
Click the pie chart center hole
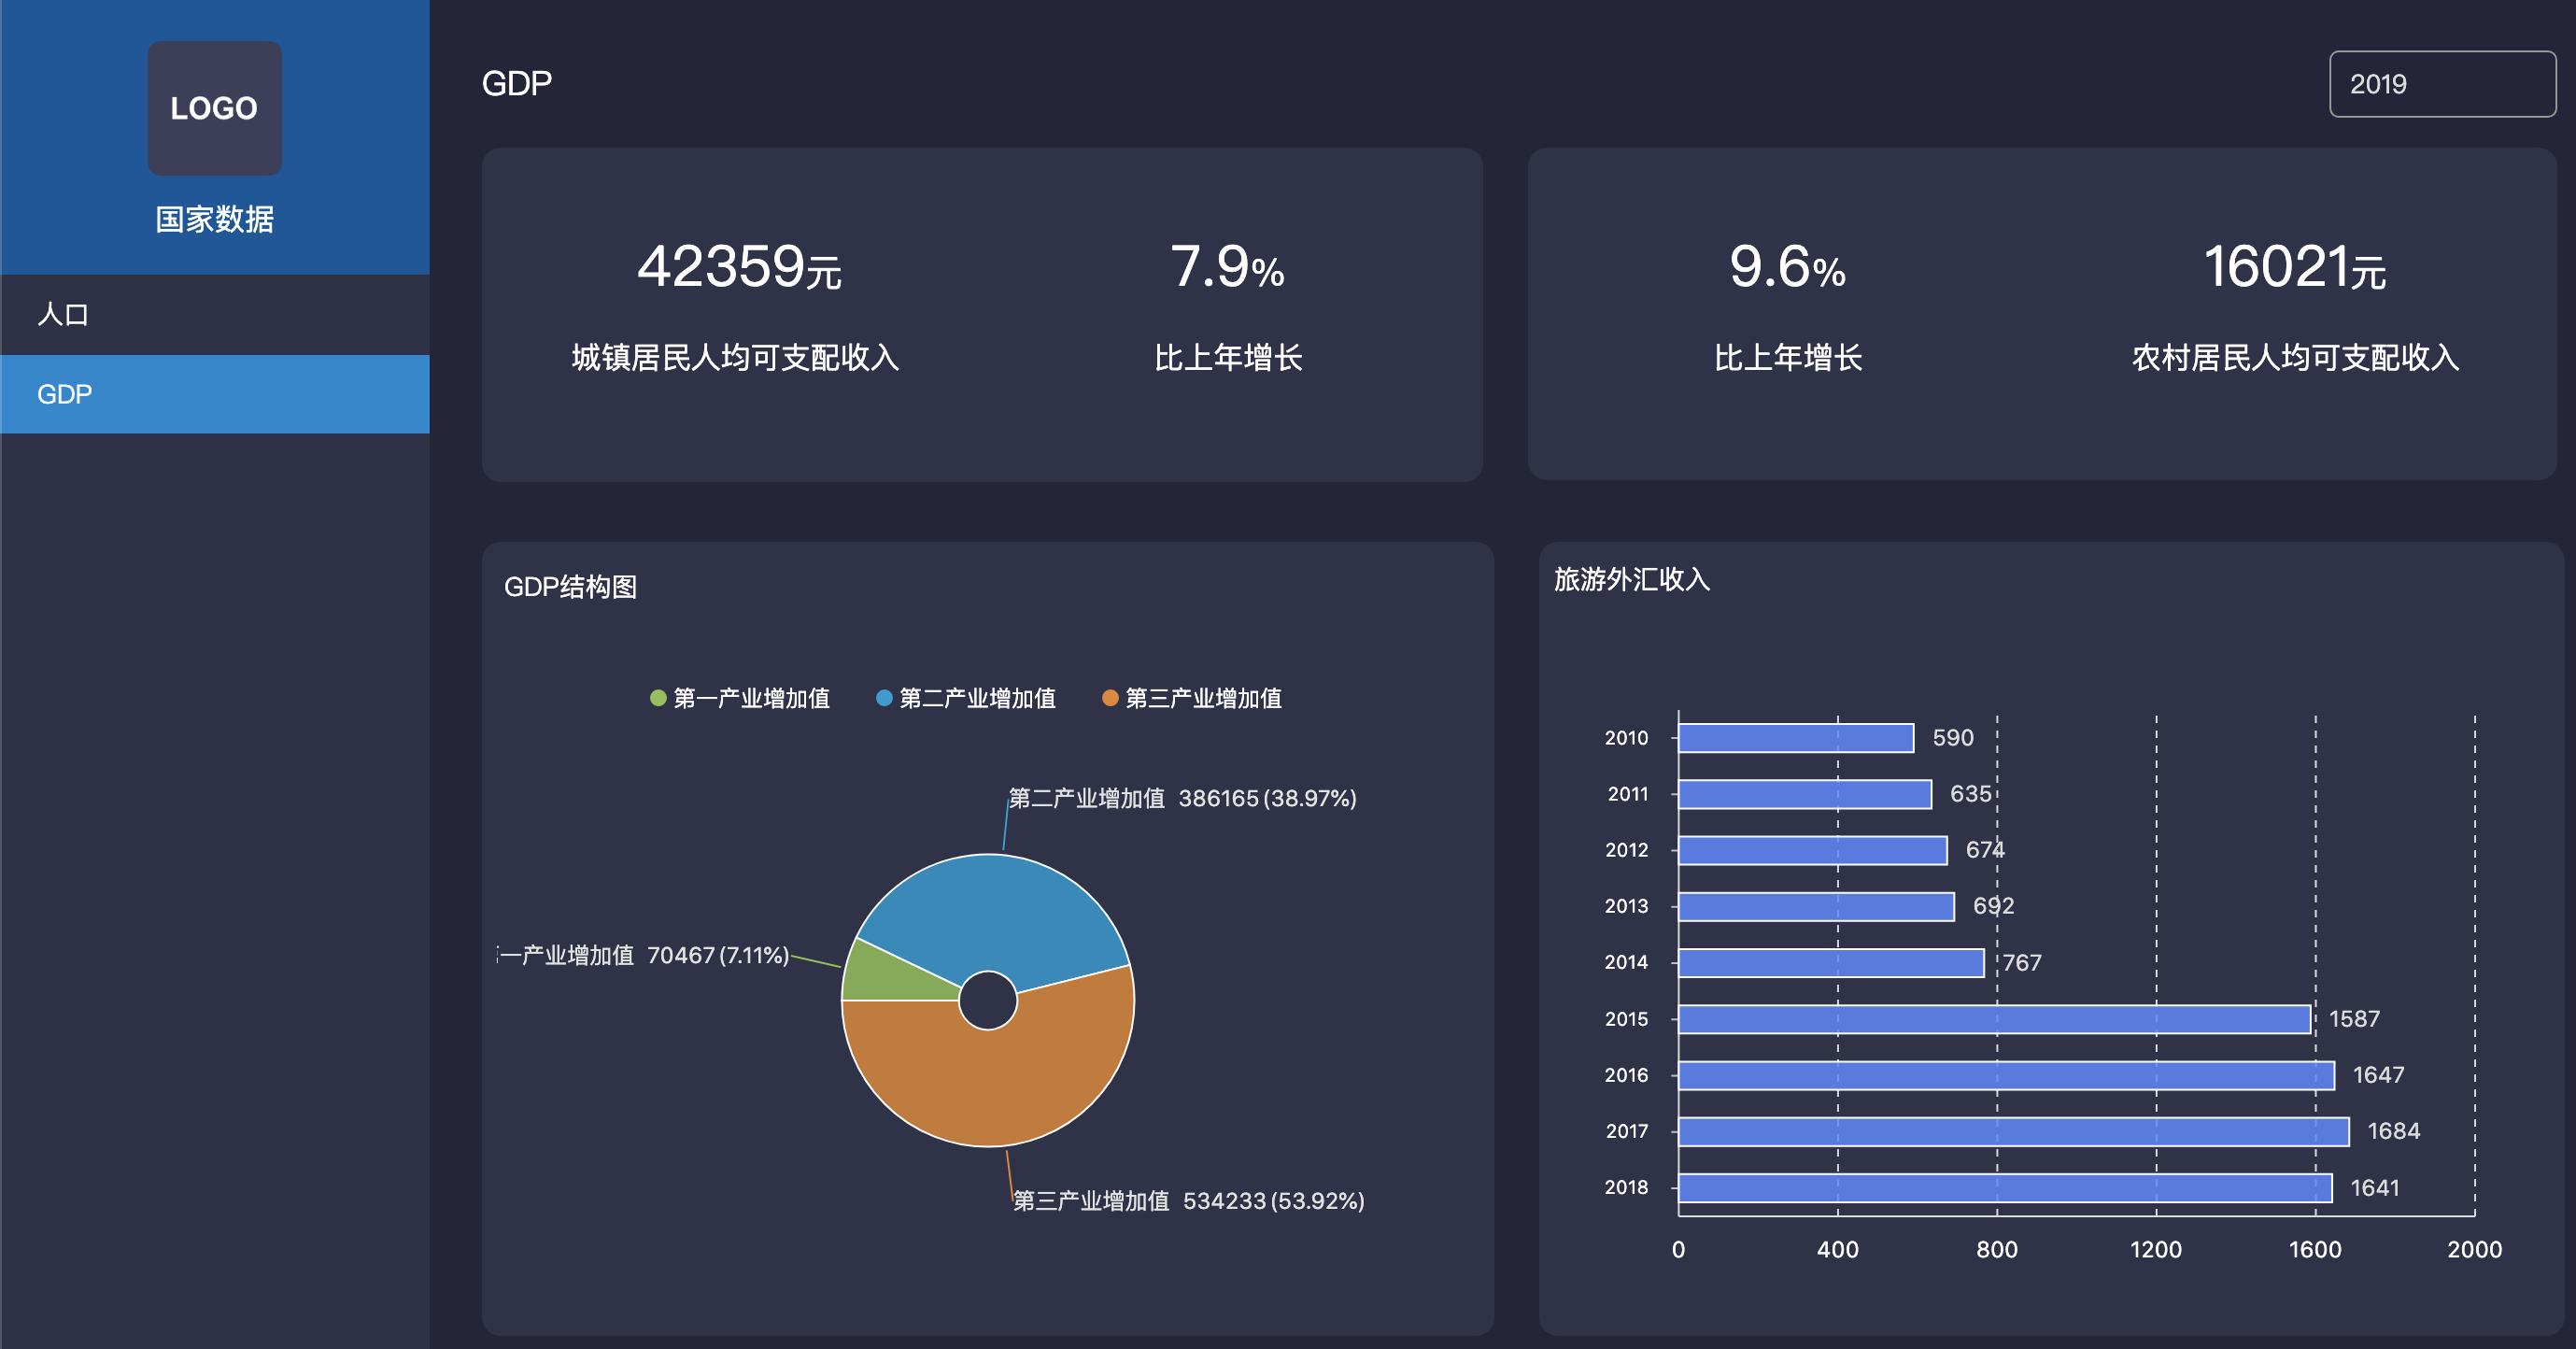(x=988, y=1000)
